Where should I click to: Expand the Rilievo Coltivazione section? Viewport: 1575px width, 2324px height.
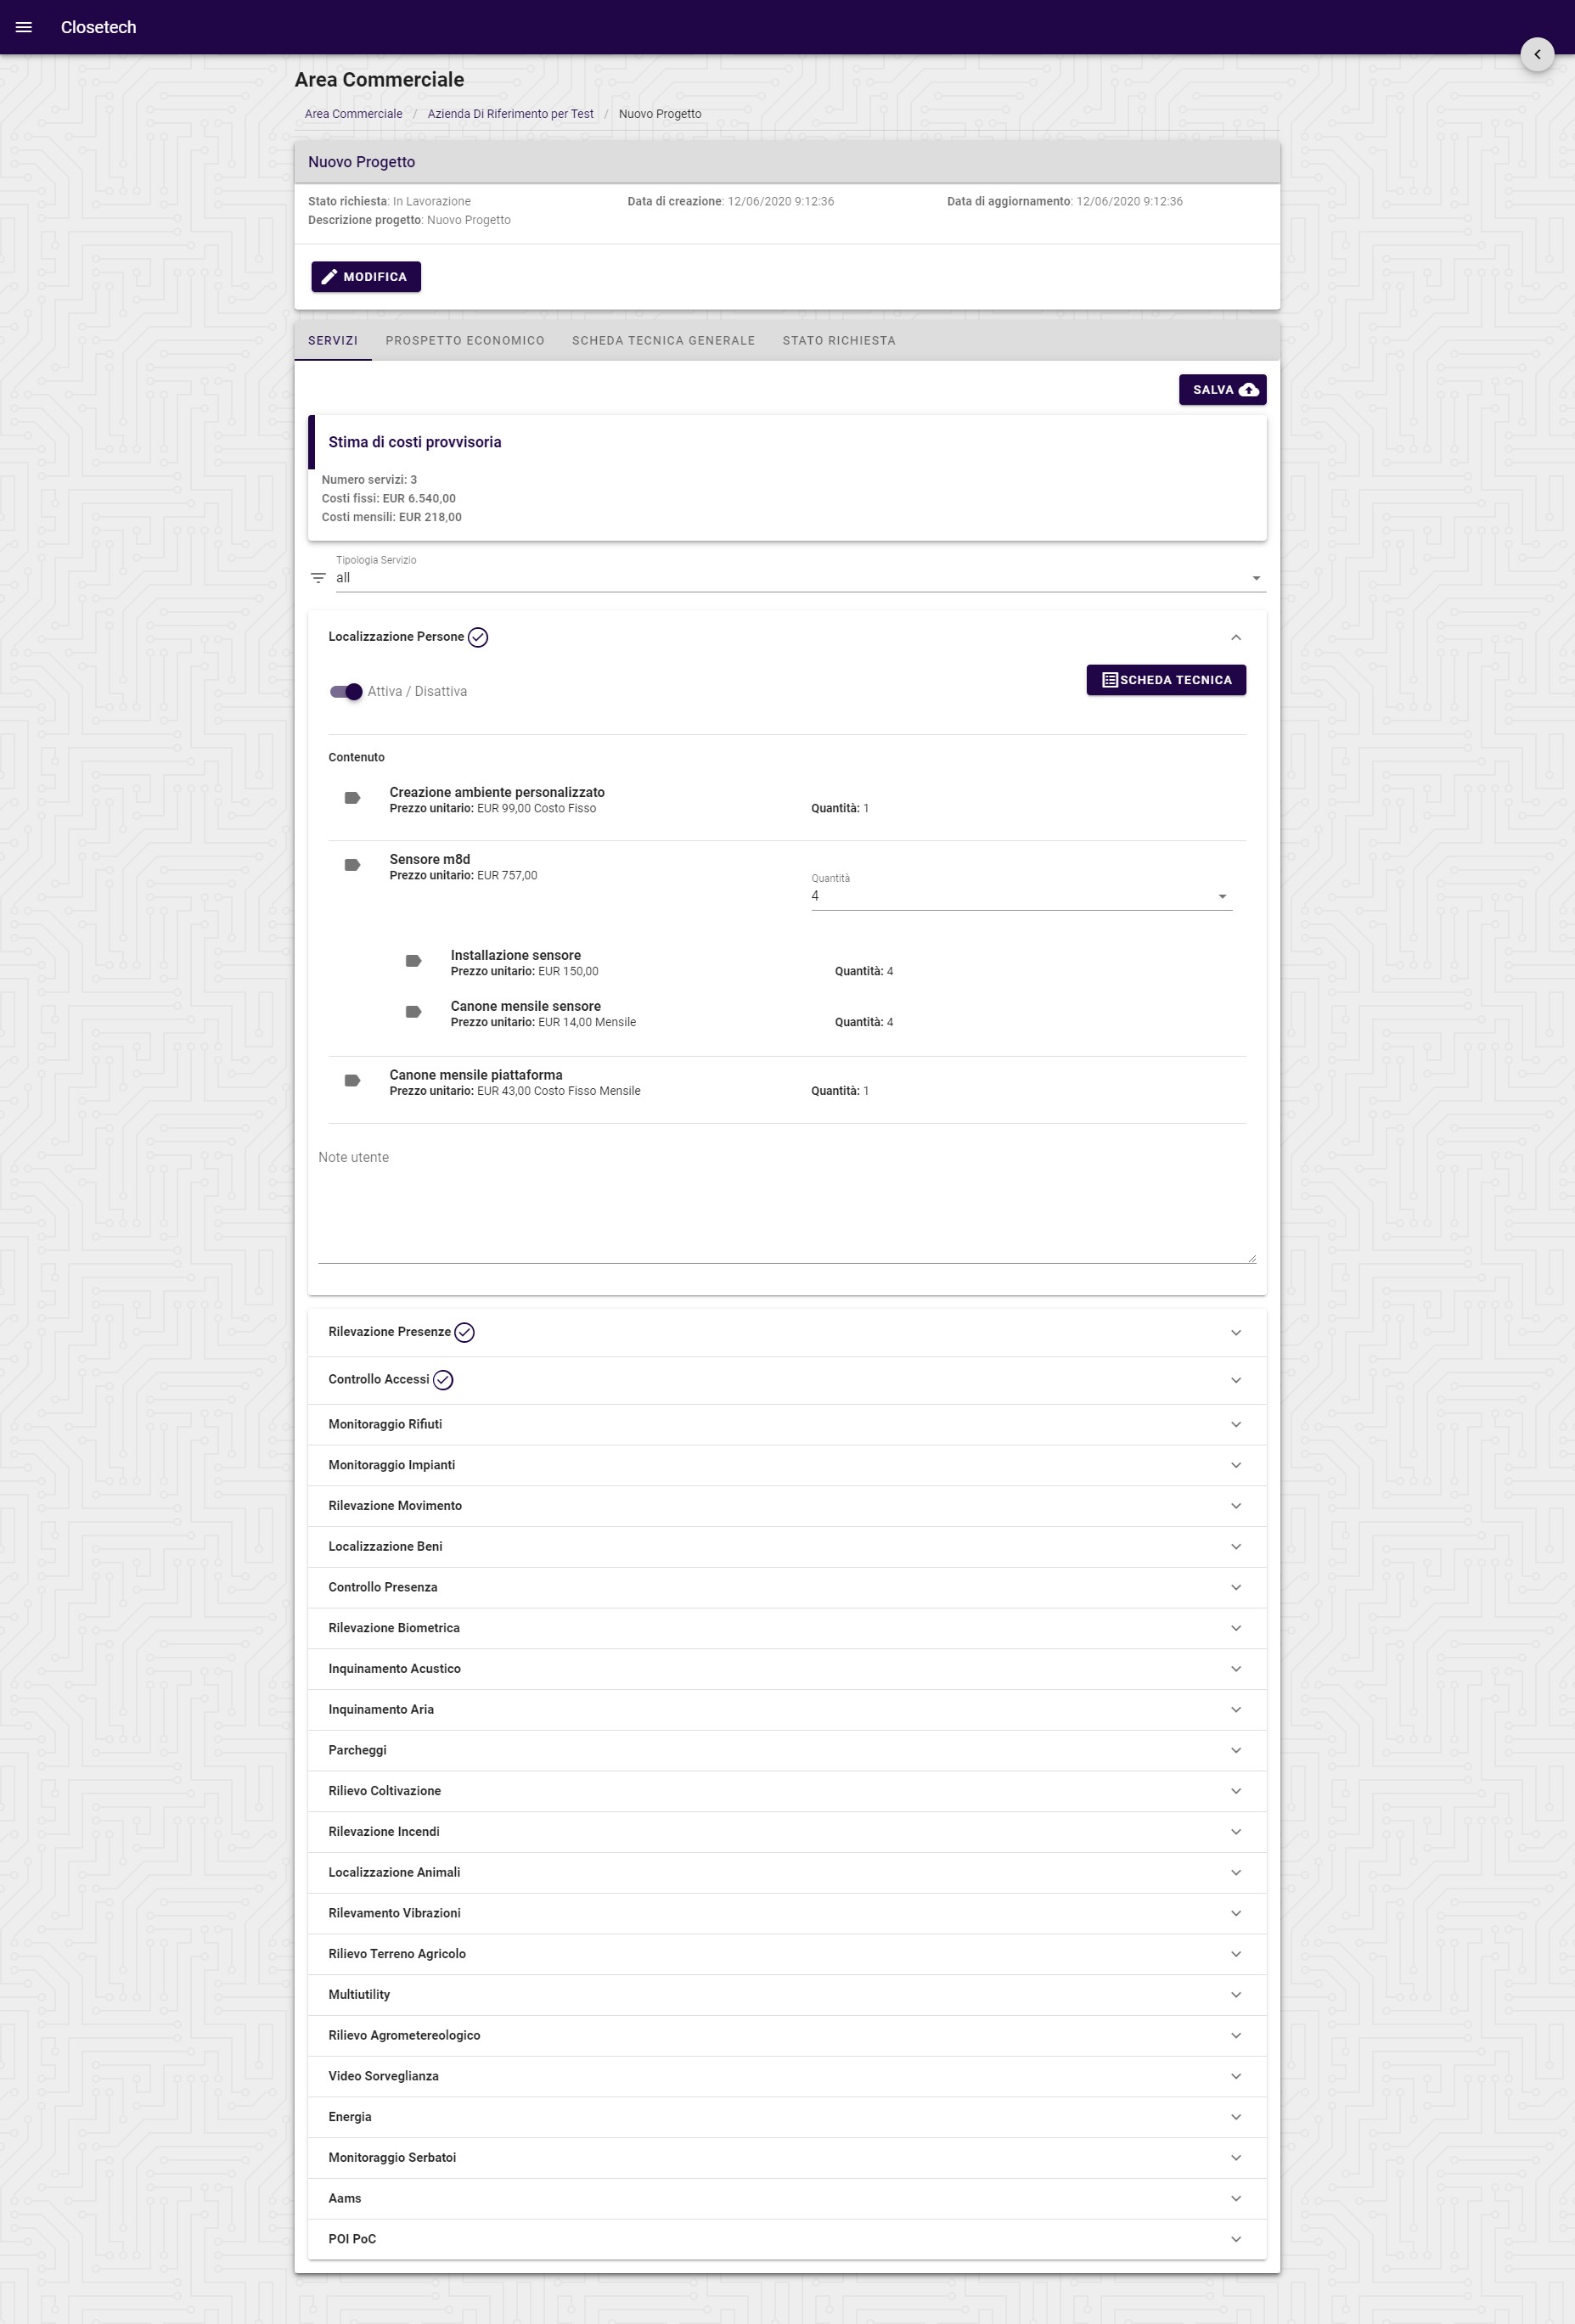pyautogui.click(x=787, y=1791)
